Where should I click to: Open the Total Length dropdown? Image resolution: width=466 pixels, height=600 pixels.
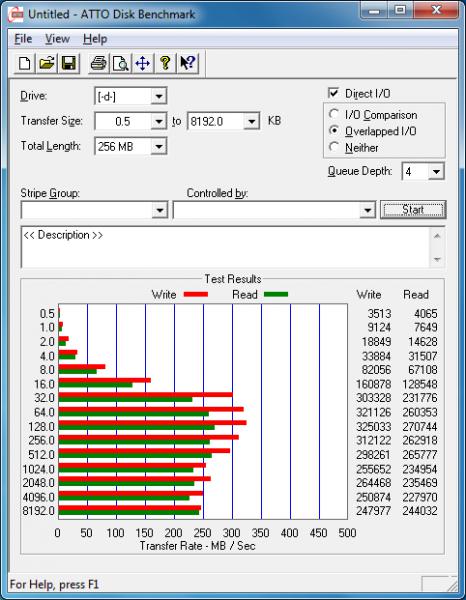pos(158,147)
